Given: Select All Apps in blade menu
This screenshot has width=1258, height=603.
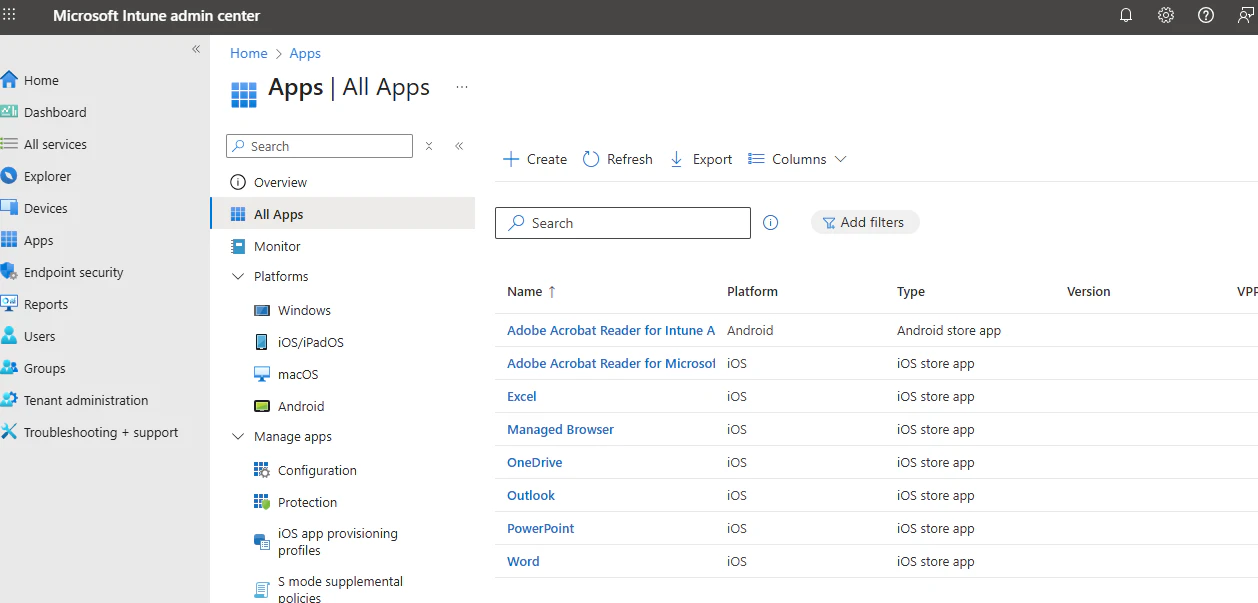Looking at the screenshot, I should click(342, 214).
